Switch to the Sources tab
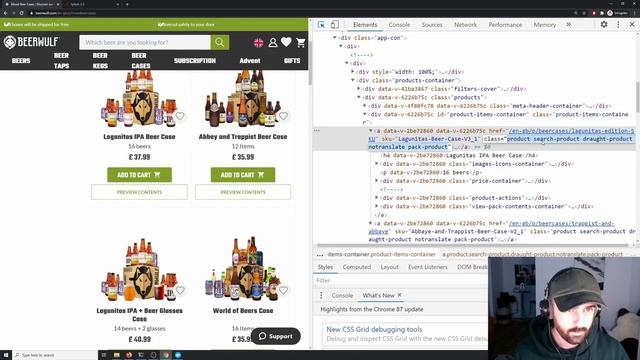The height and width of the screenshot is (360, 640). 432,25
